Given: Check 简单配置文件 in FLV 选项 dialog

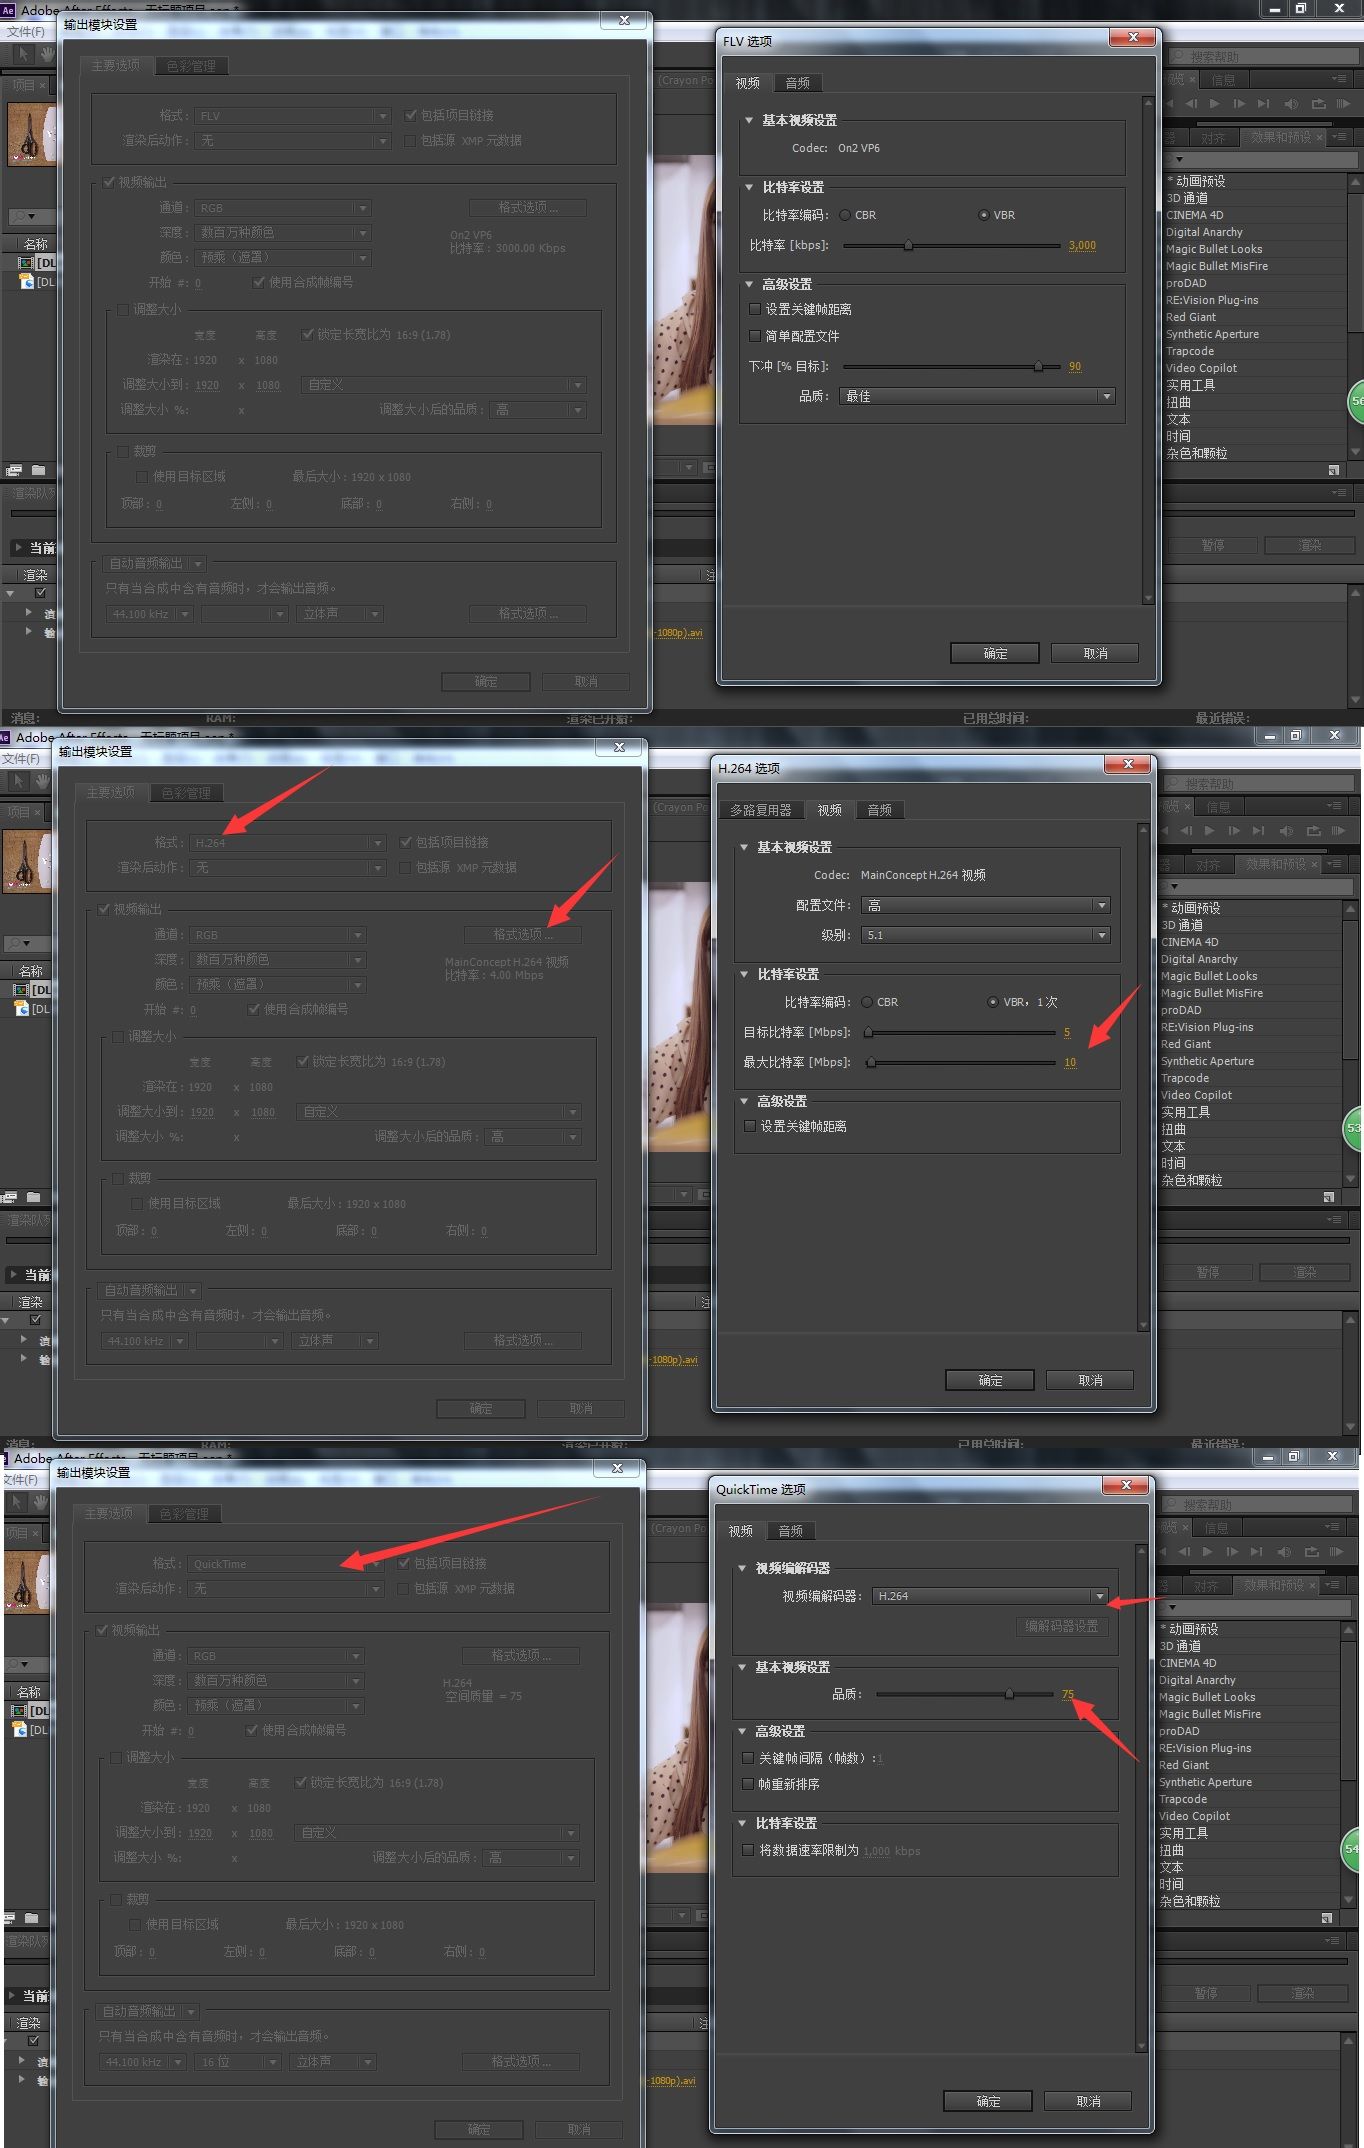Looking at the screenshot, I should tap(756, 336).
